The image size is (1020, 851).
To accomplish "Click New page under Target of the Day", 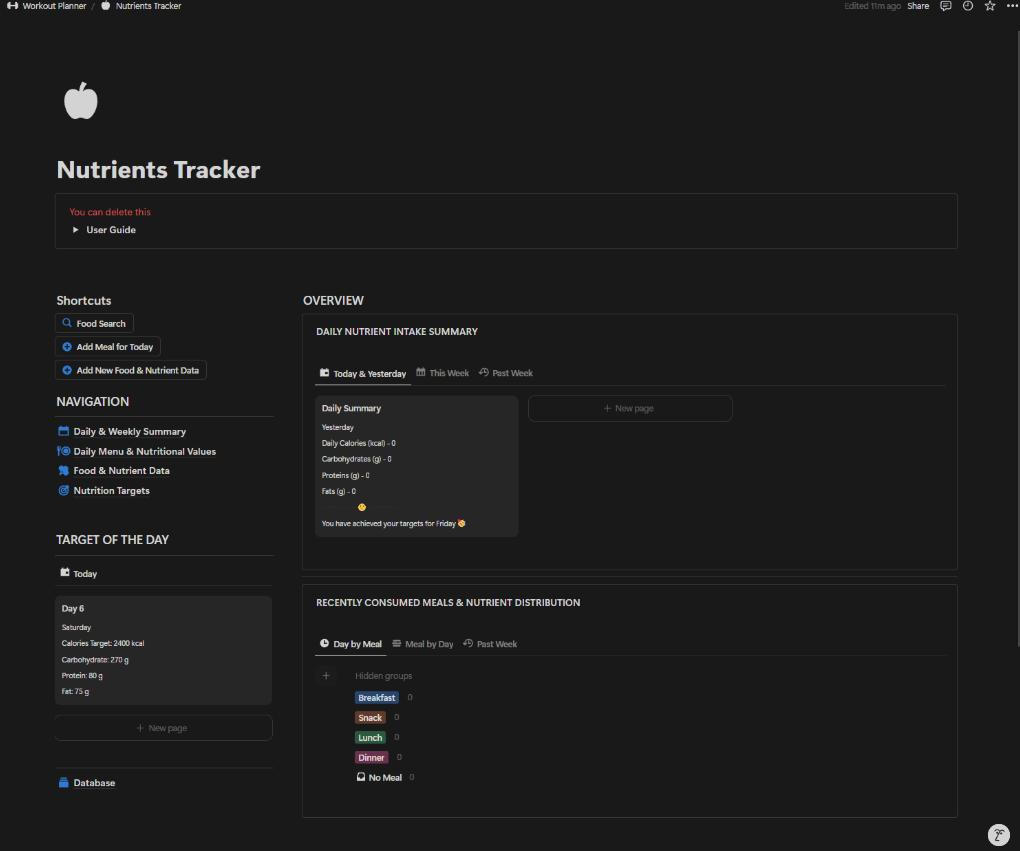I will coord(163,728).
